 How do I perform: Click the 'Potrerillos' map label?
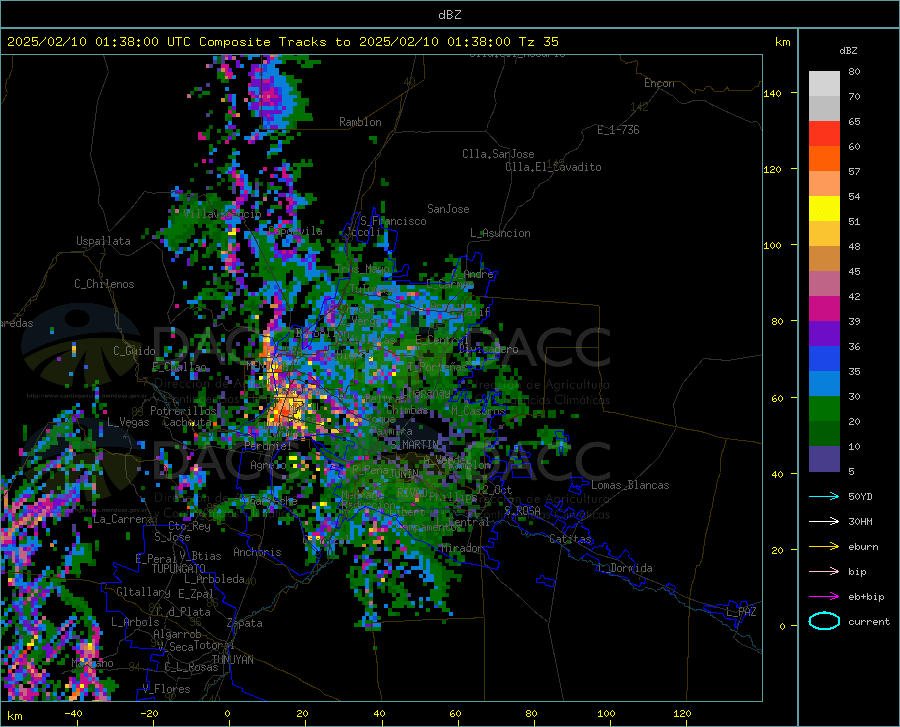183,411
